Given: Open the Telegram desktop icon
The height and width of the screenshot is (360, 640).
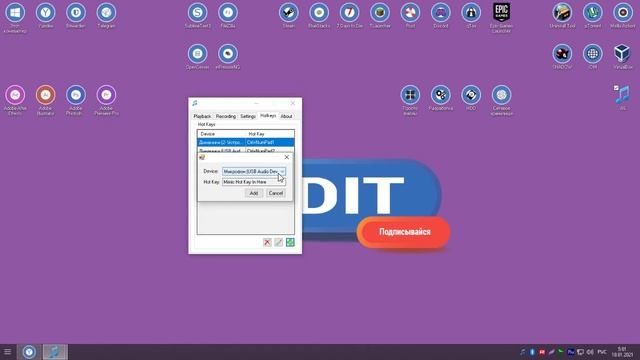Looking at the screenshot, I should [x=106, y=16].
